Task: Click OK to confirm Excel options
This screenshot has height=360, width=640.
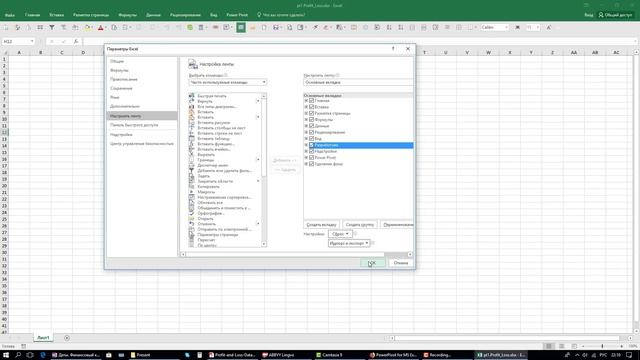Action: [x=373, y=263]
